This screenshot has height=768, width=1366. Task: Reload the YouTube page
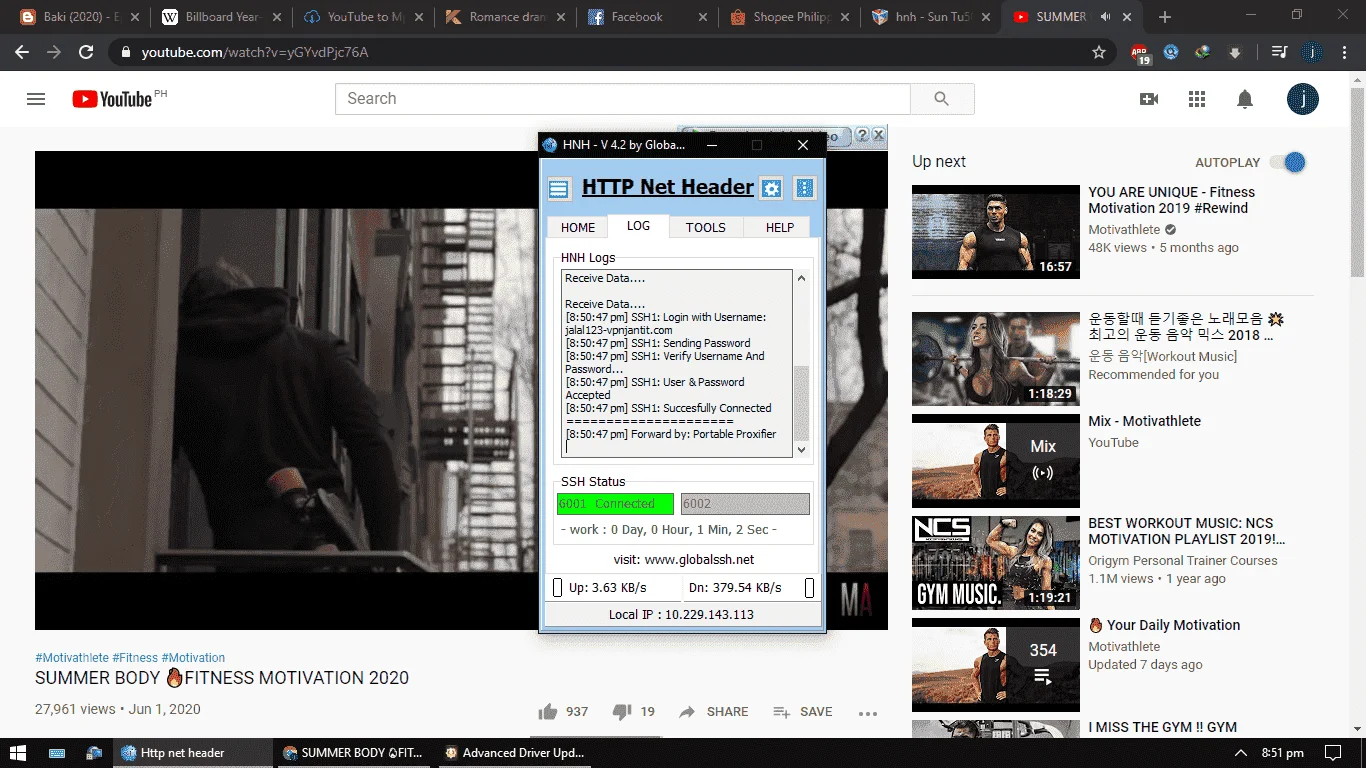tap(86, 52)
